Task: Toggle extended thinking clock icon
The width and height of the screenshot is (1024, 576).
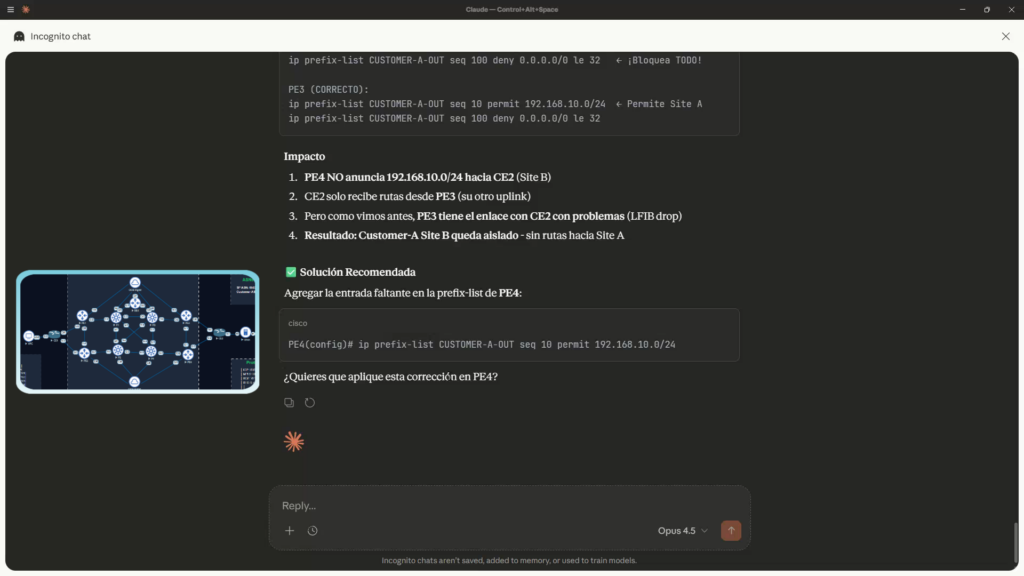Action: [x=313, y=531]
